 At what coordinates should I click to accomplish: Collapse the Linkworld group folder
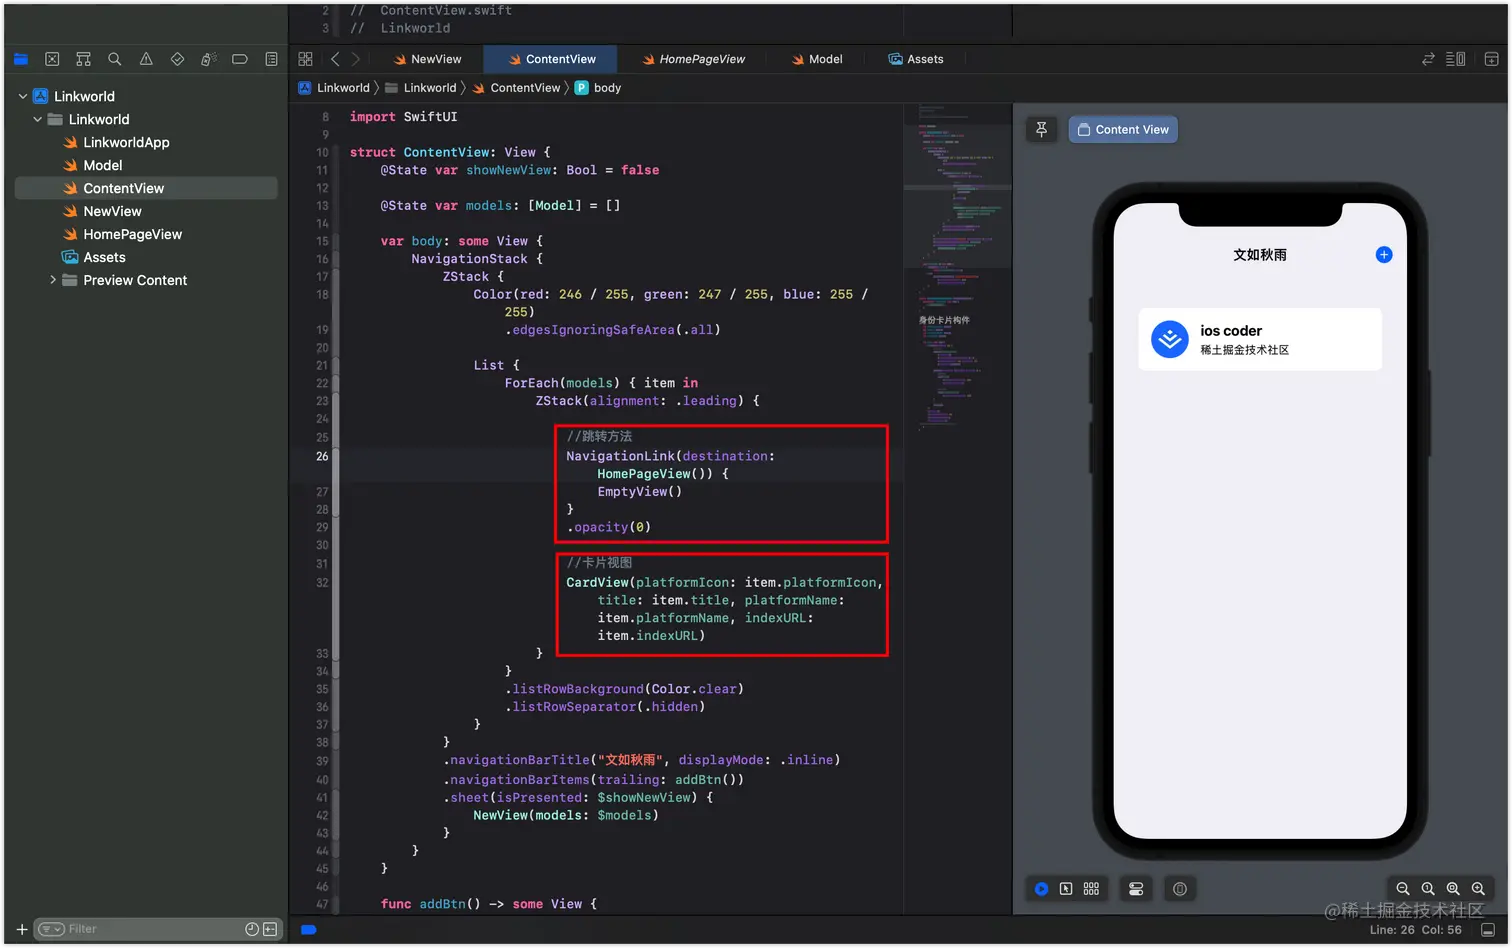[38, 119]
